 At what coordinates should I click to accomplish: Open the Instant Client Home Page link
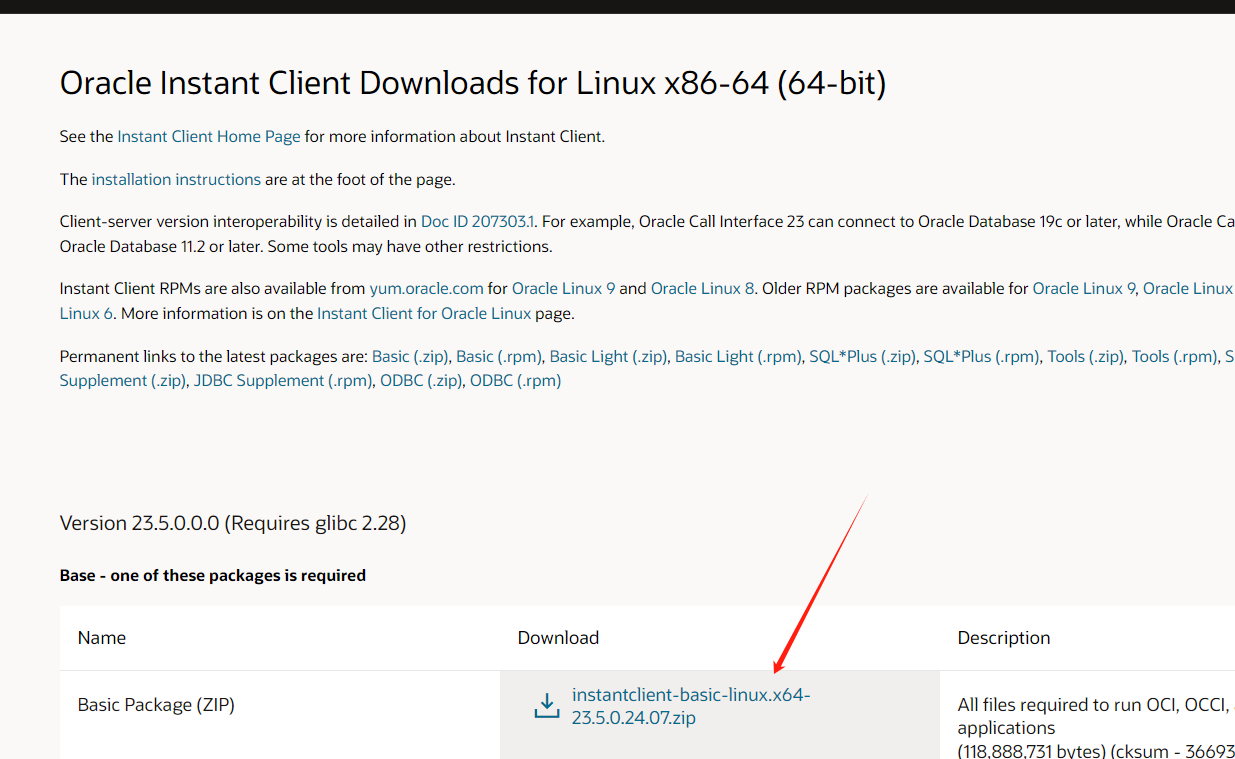click(209, 136)
